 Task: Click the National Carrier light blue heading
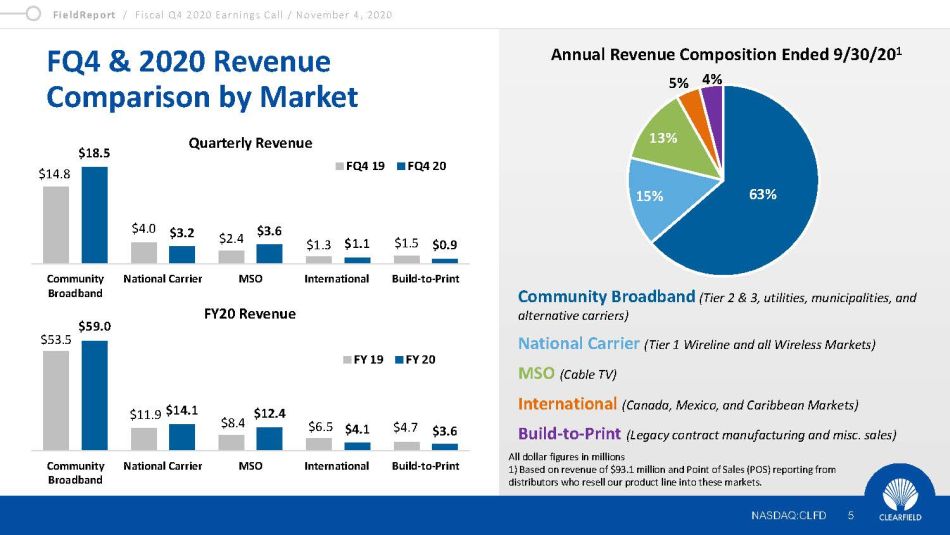click(x=578, y=344)
